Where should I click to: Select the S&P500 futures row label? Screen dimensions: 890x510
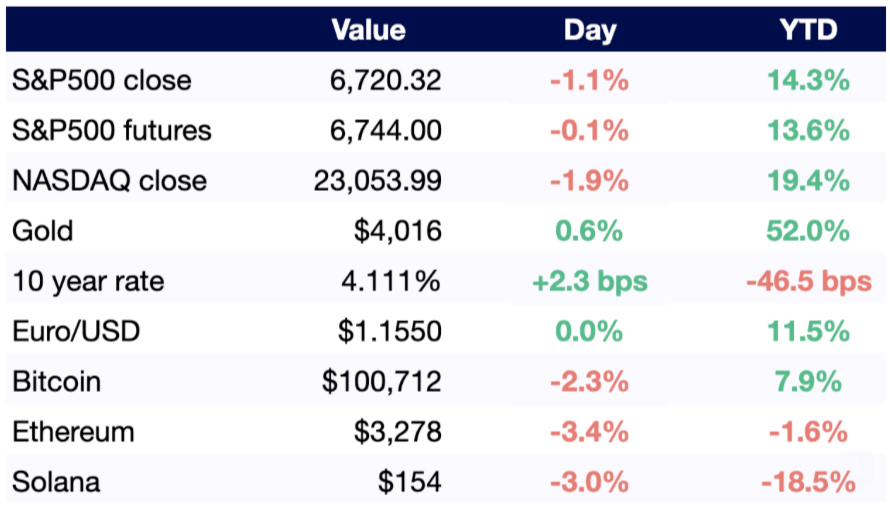[x=111, y=131]
